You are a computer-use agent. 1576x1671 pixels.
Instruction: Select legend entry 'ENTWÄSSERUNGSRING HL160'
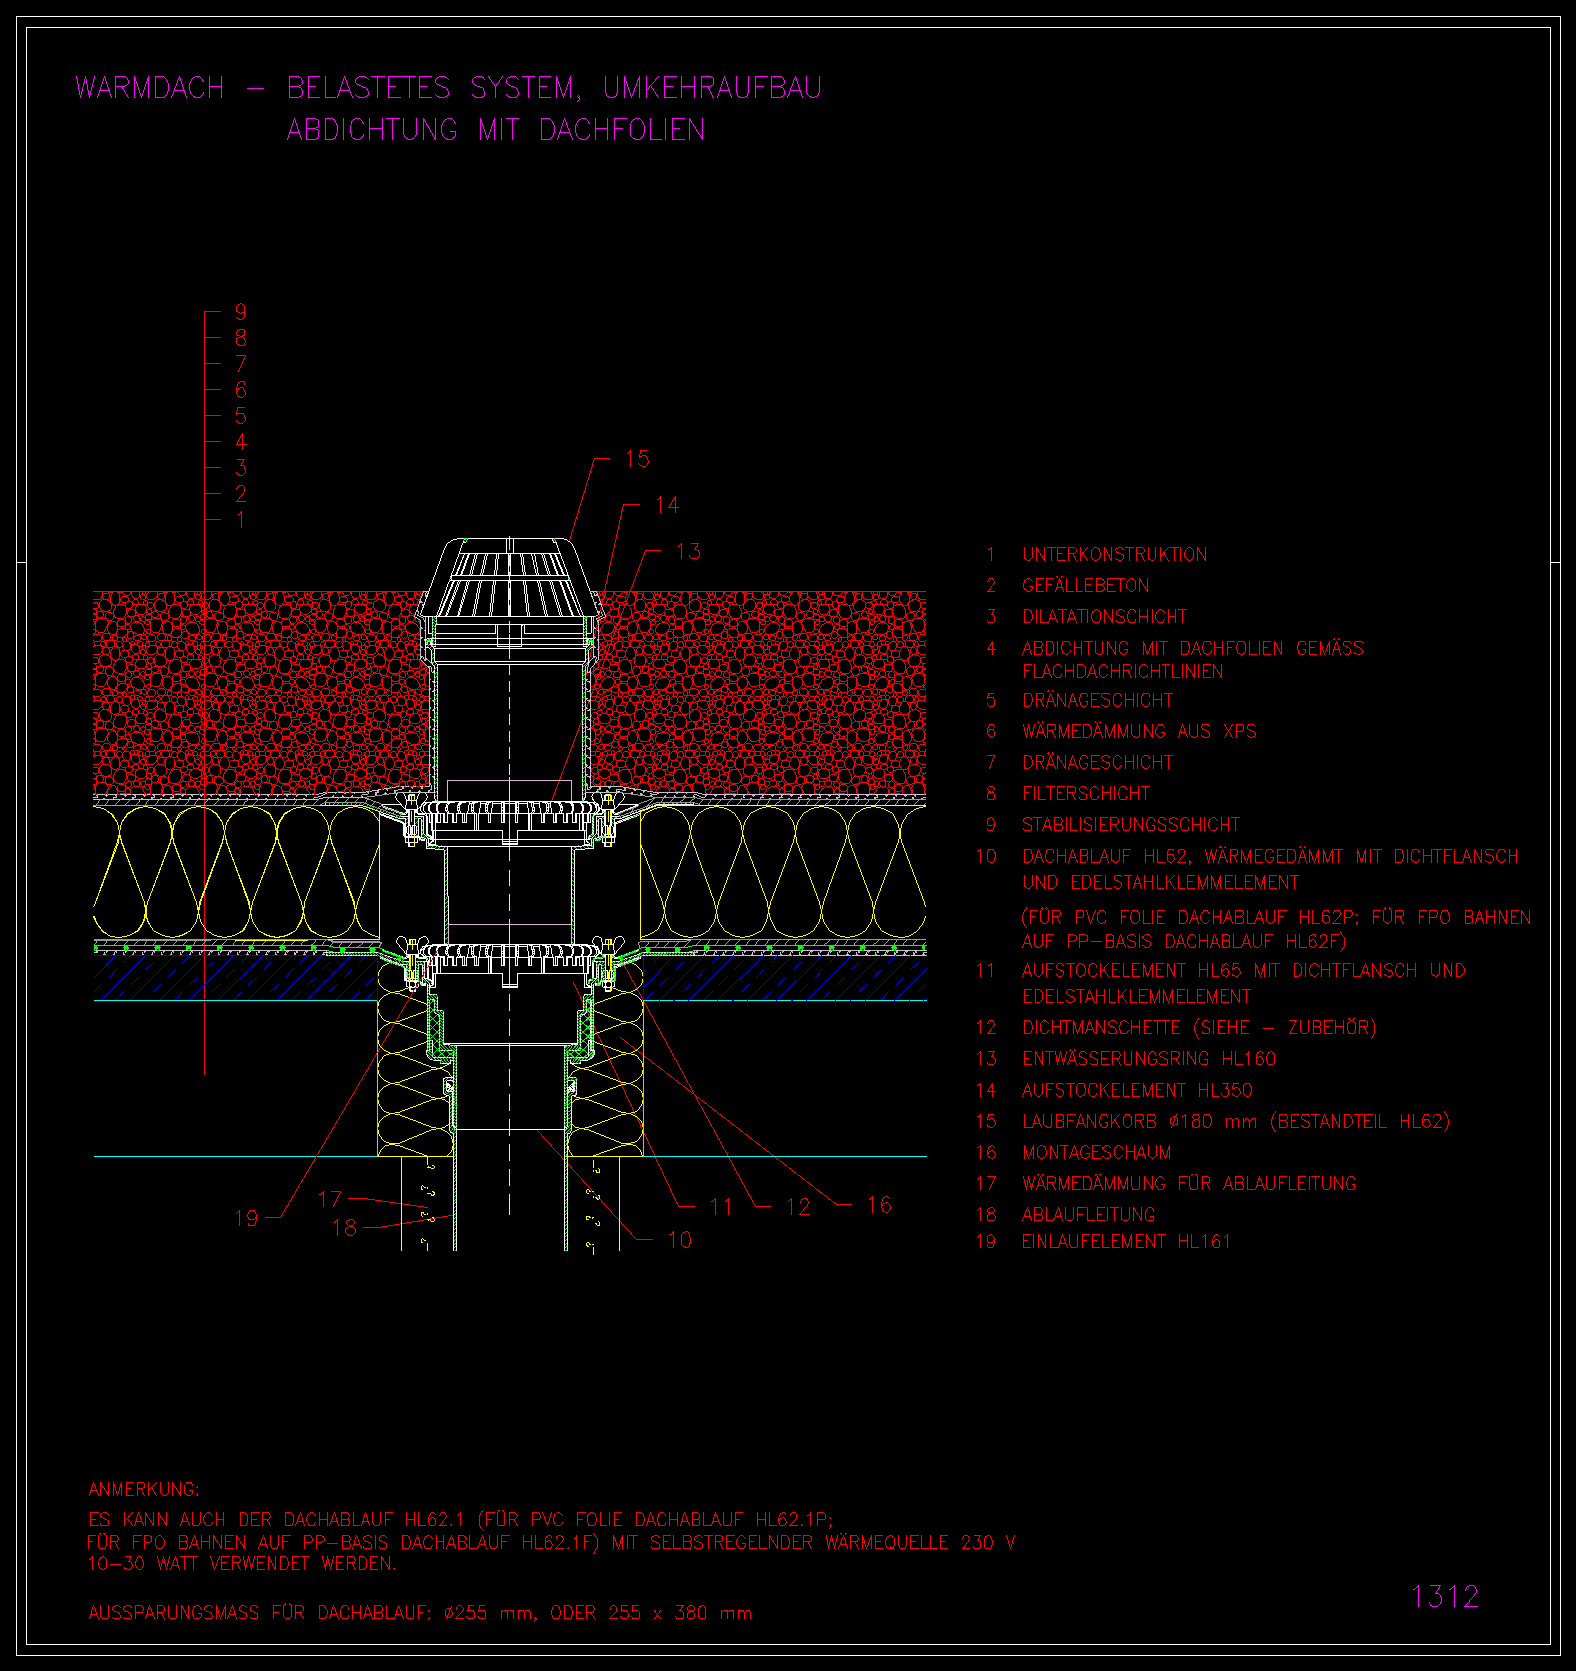point(1149,1058)
